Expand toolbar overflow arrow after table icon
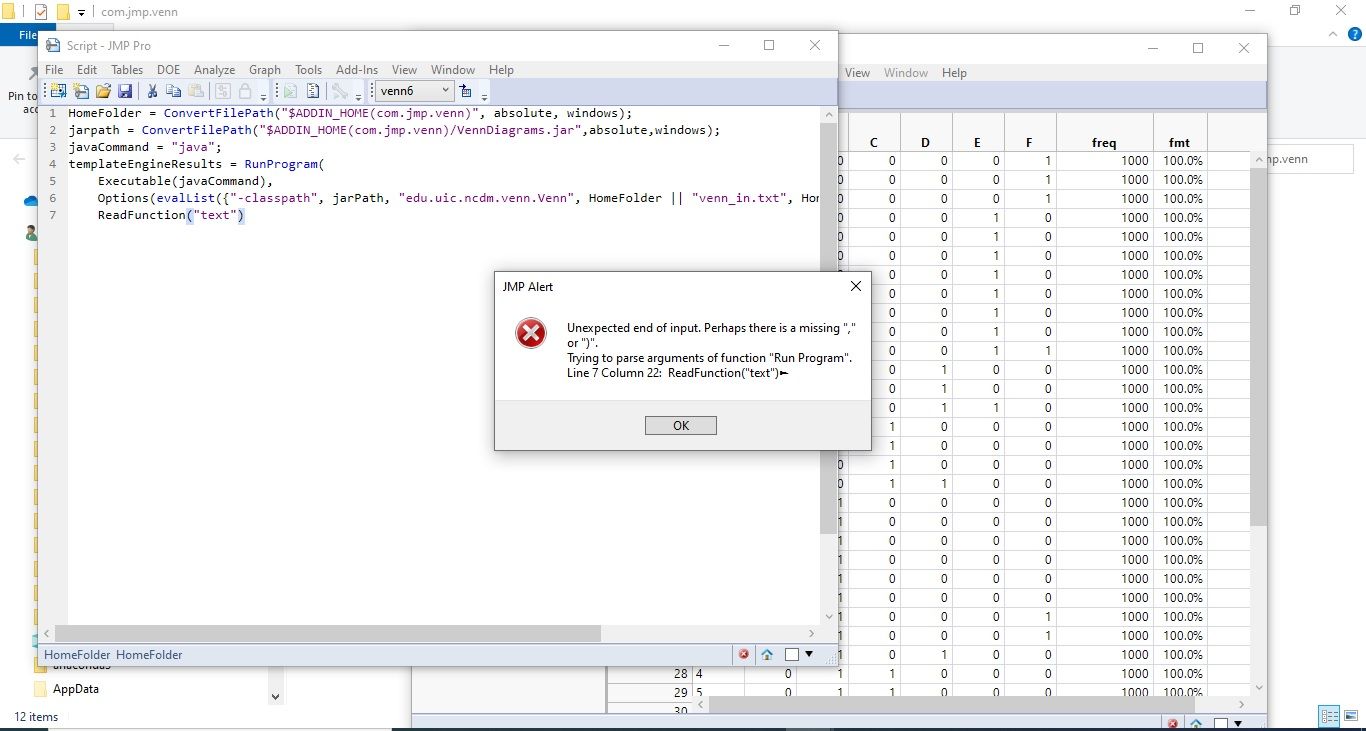This screenshot has height=731, width=1366. click(484, 95)
